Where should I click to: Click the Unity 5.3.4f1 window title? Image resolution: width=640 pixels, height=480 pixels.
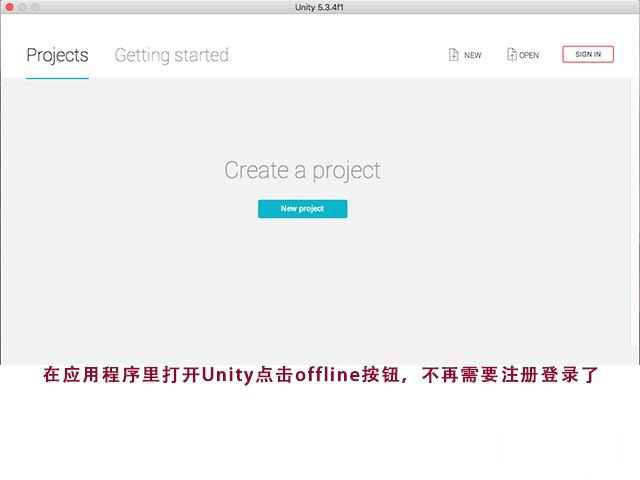[319, 7]
